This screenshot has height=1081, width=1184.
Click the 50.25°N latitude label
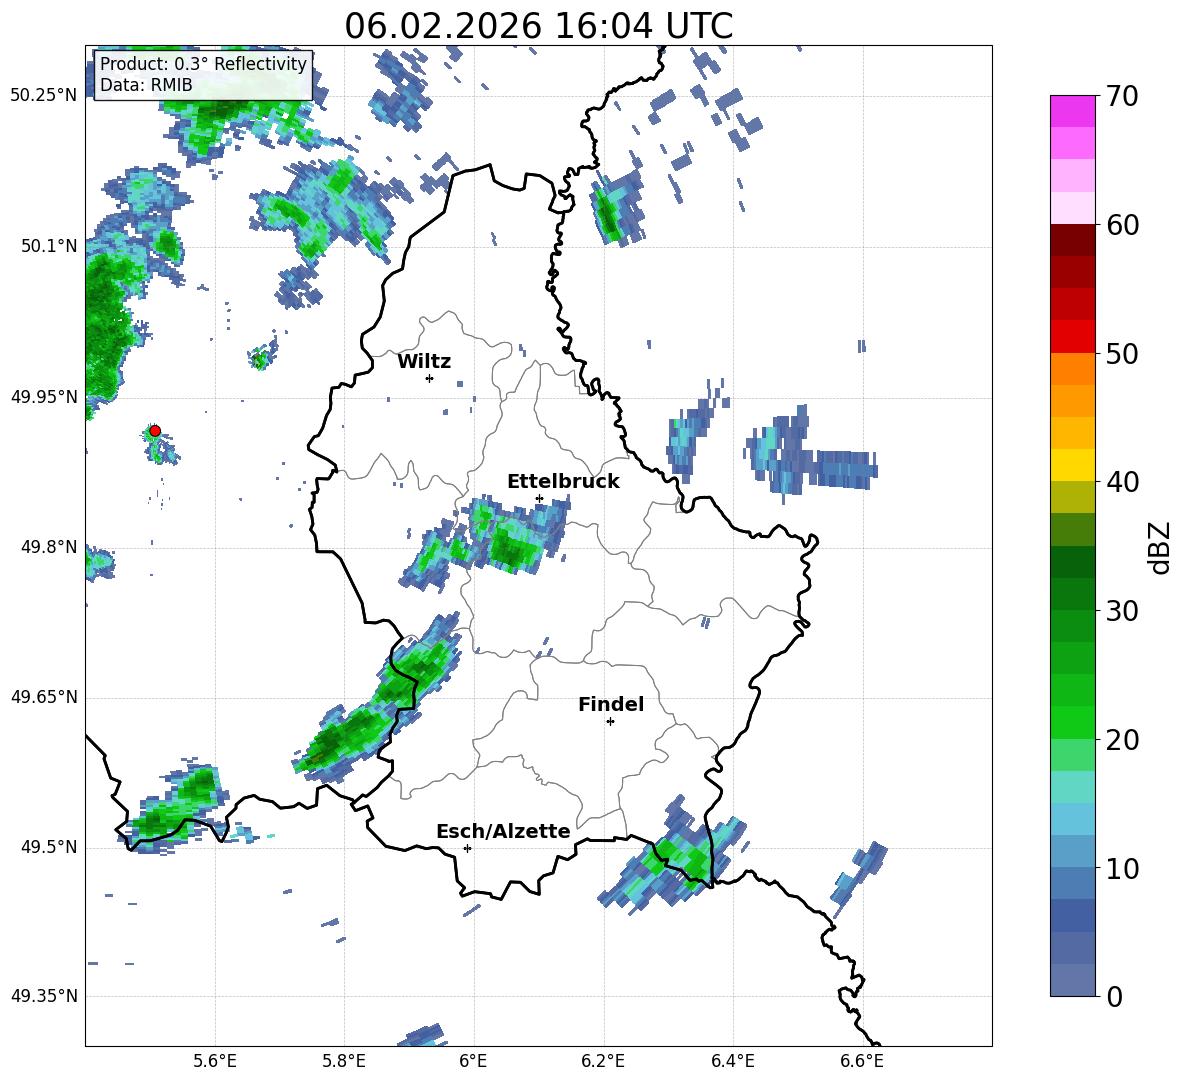(x=44, y=96)
